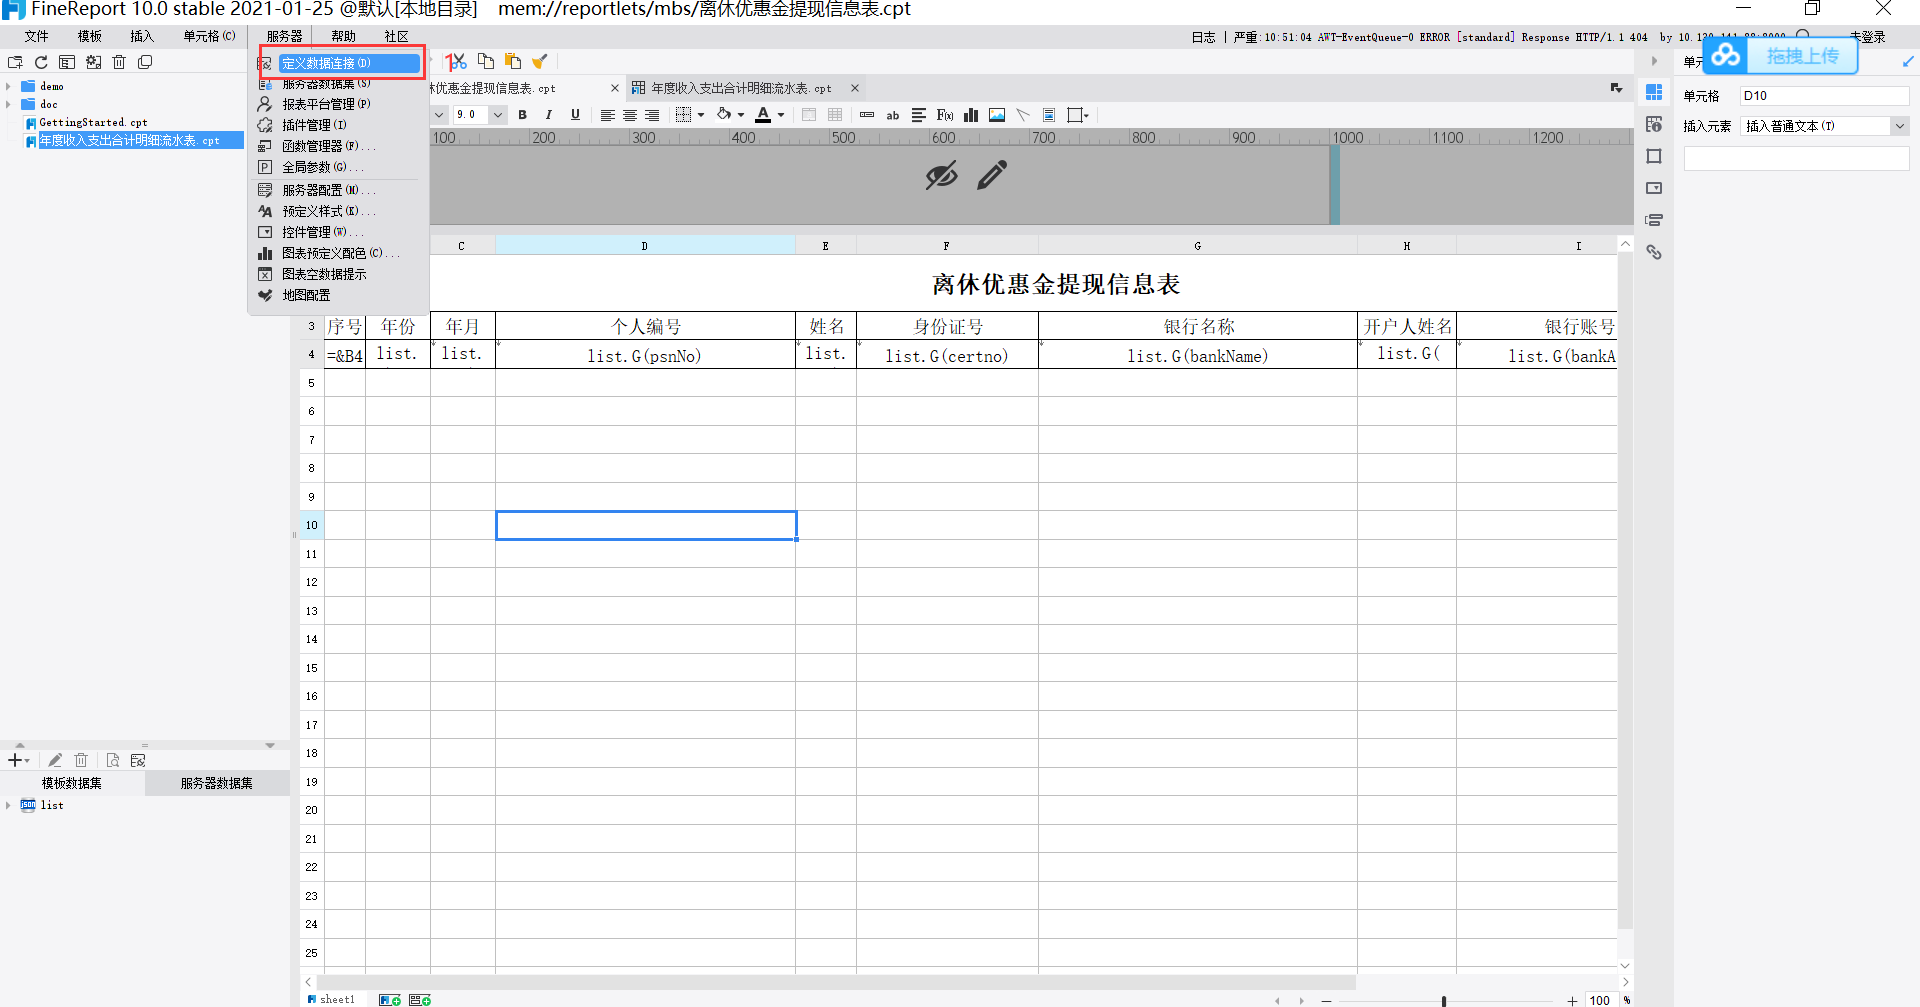Delete selected template with trash icon in file toolbar
This screenshot has height=1007, width=1920.
(119, 62)
